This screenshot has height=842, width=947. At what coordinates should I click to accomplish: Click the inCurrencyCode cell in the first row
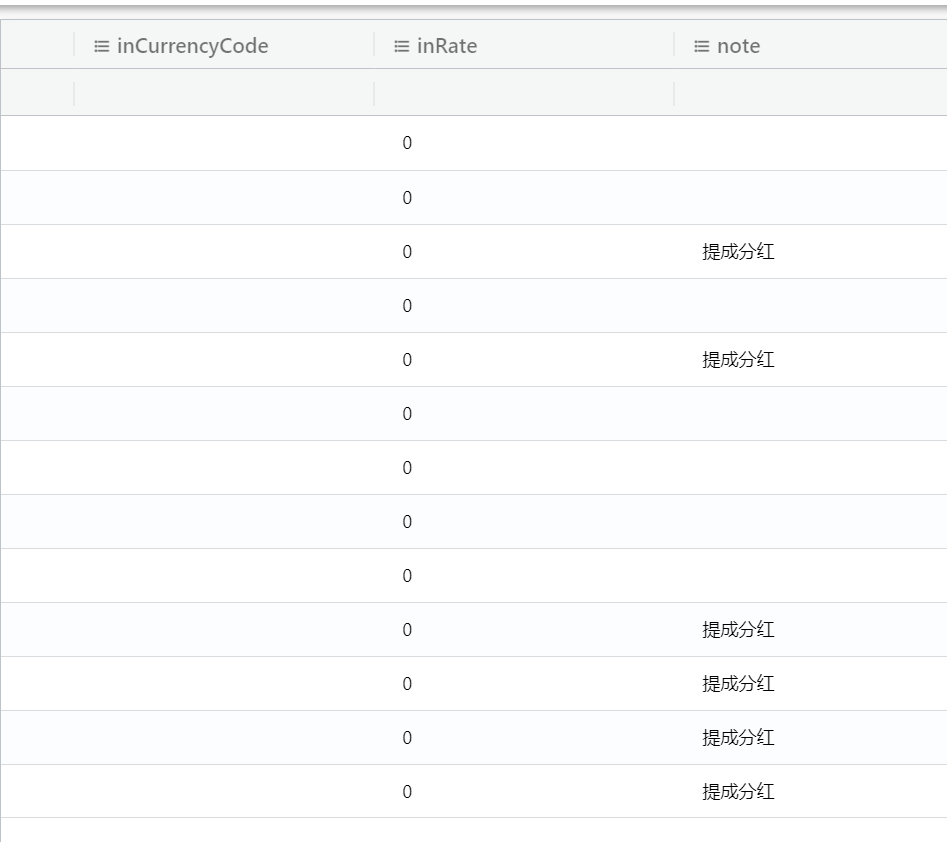click(224, 143)
